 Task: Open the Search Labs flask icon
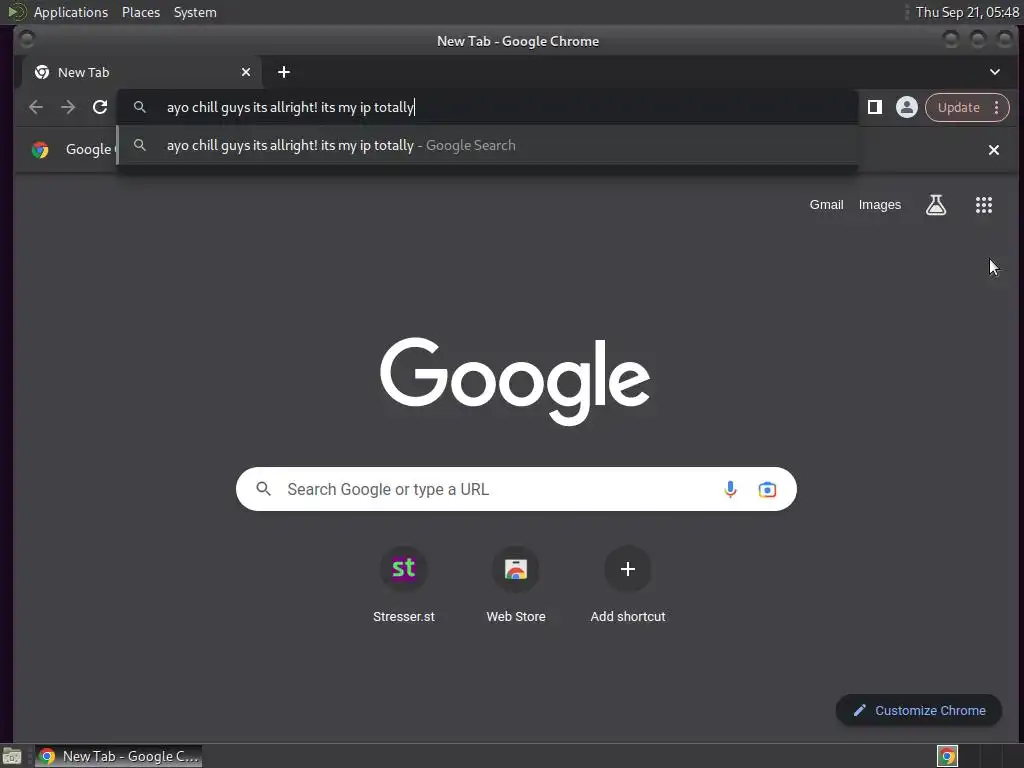click(935, 205)
